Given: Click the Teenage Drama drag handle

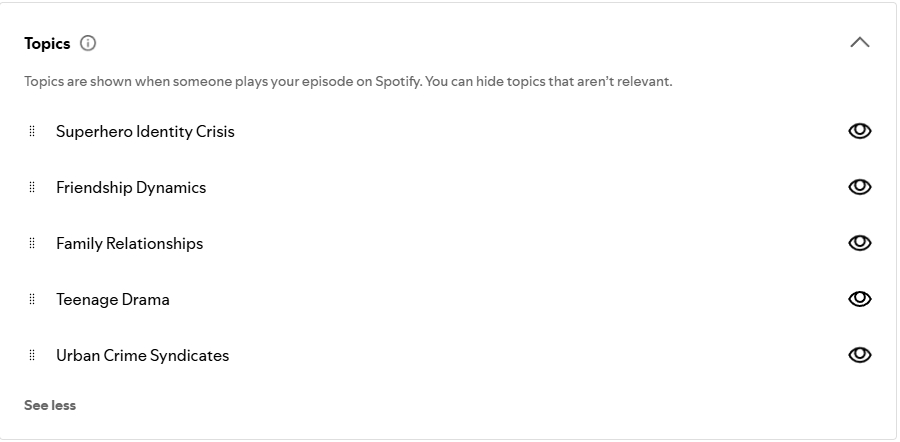Looking at the screenshot, I should point(32,299).
